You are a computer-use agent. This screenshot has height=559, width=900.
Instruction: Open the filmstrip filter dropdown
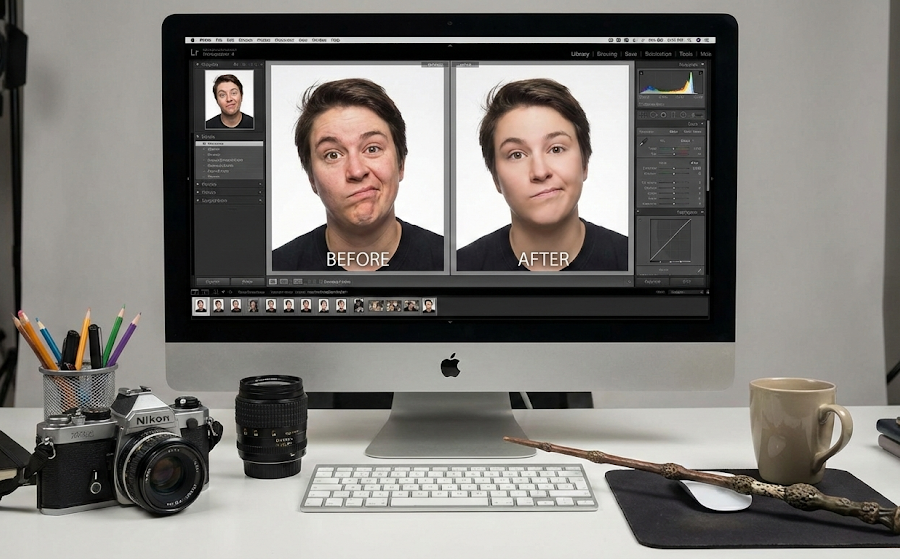tap(686, 292)
